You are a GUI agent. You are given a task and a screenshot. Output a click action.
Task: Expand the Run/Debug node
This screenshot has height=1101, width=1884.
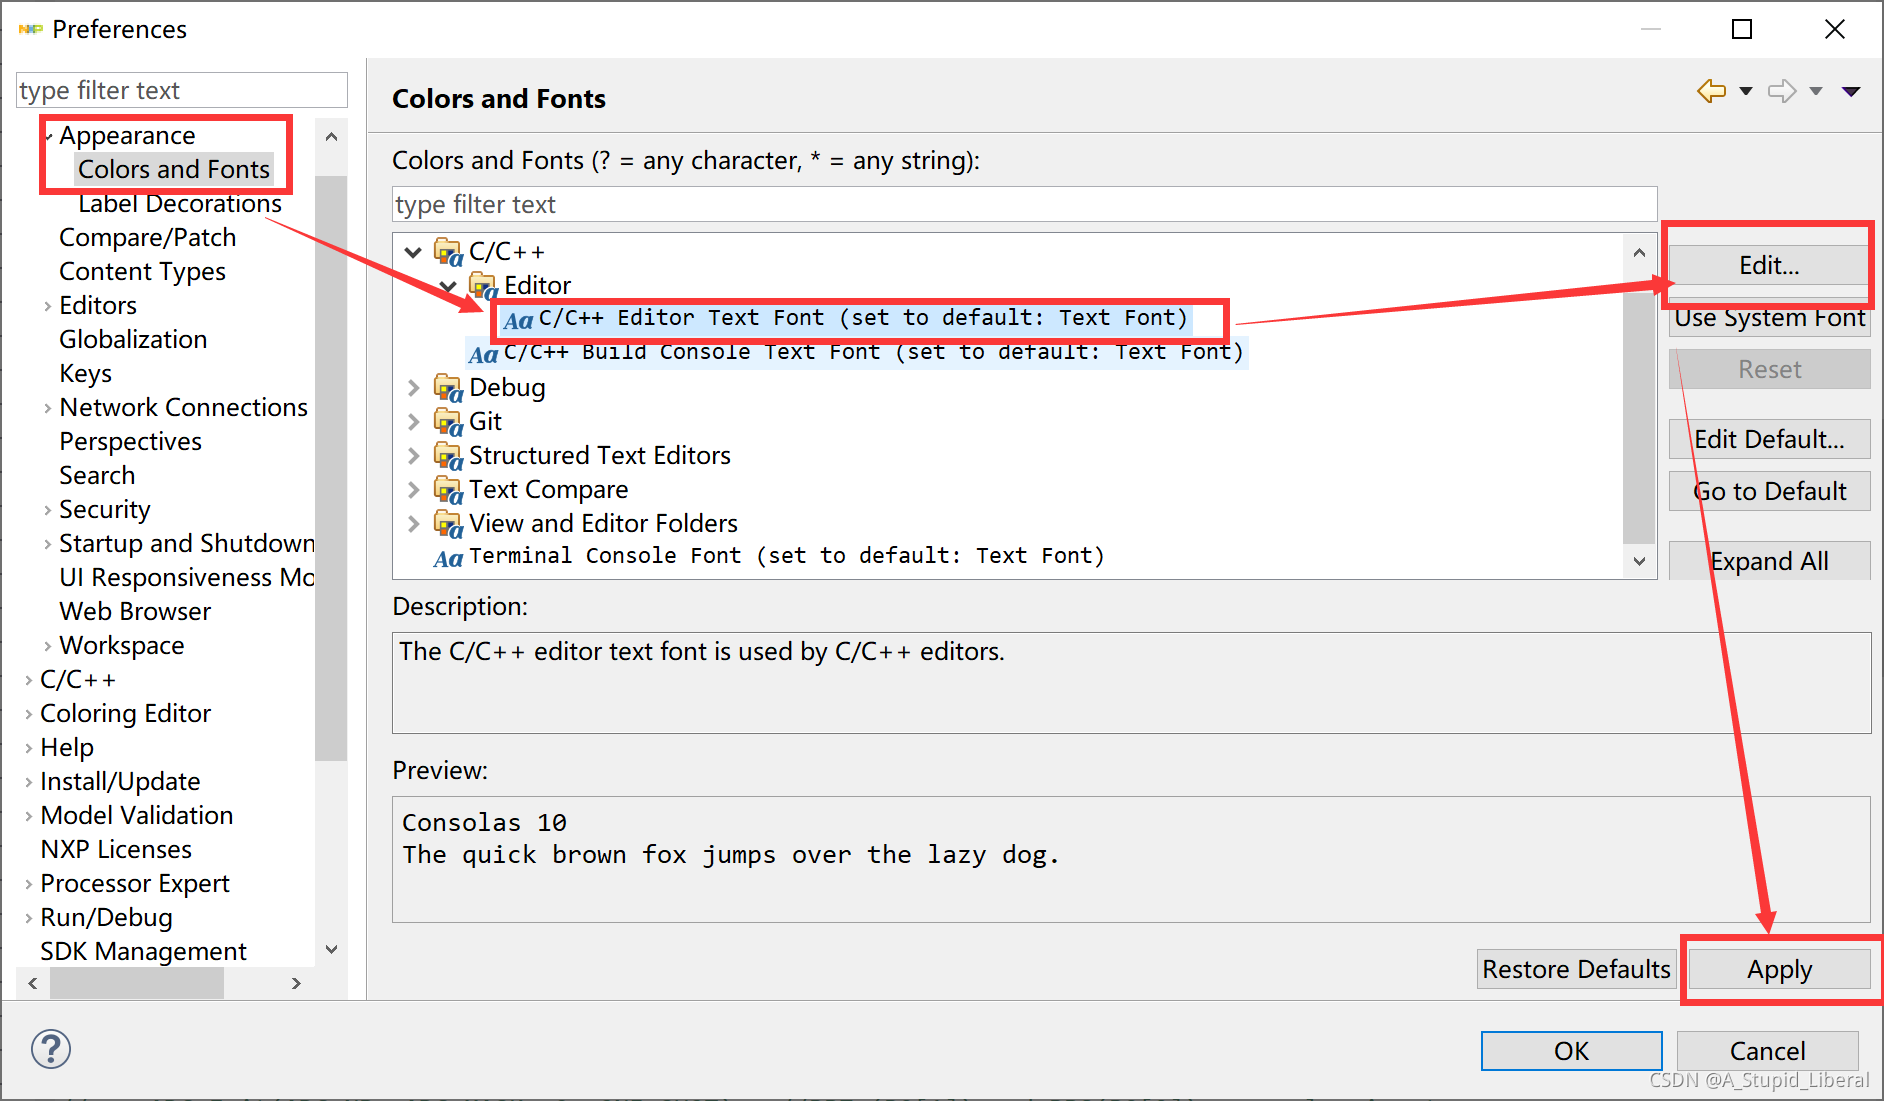(x=28, y=918)
